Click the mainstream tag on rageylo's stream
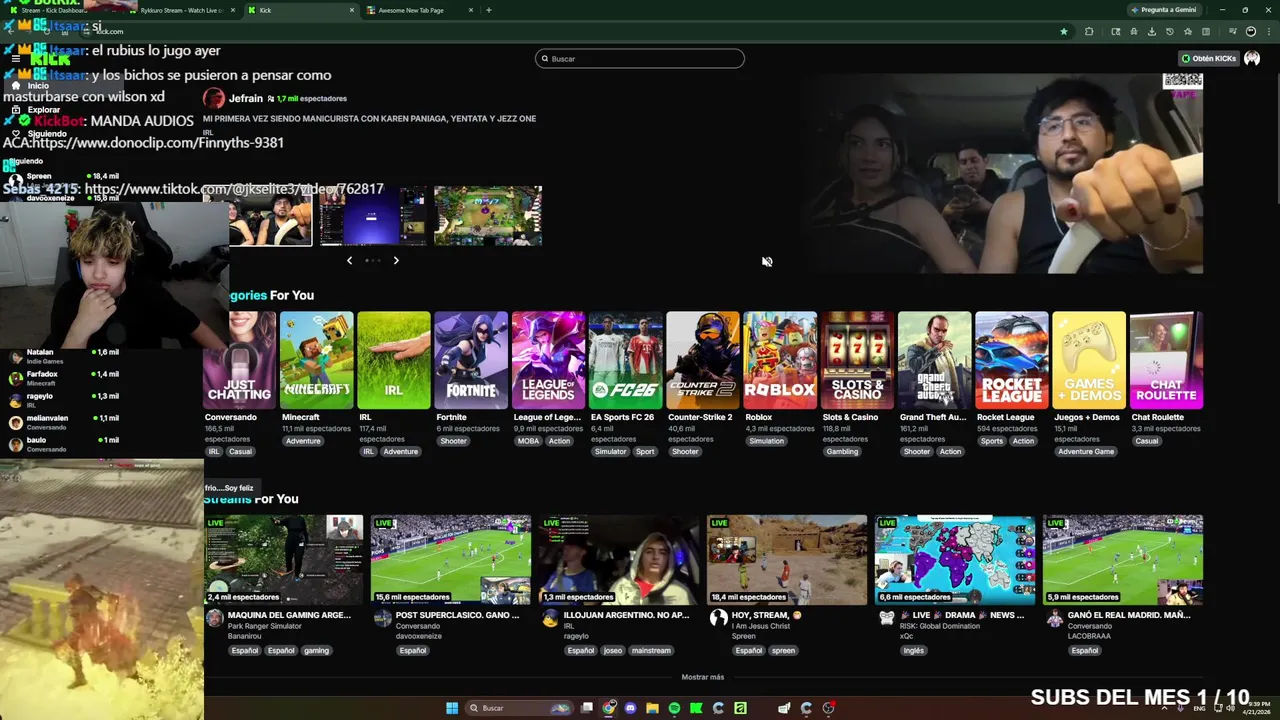This screenshot has width=1280, height=720. (x=651, y=651)
